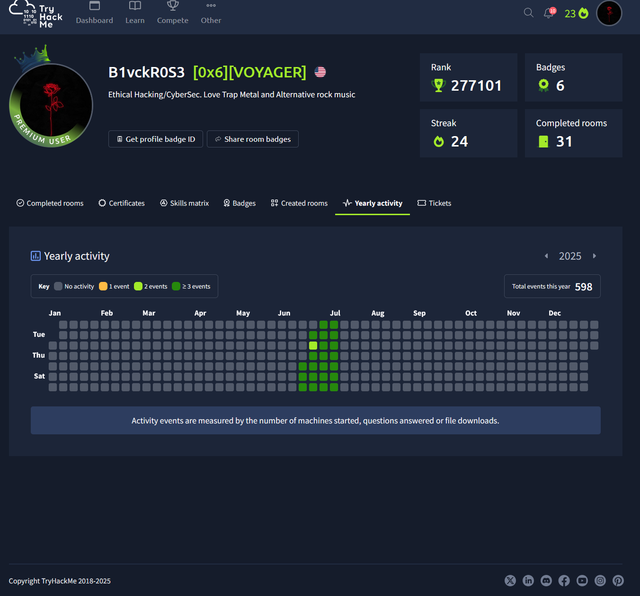
Task: Click the Dec month label
Action: pyautogui.click(x=554, y=313)
